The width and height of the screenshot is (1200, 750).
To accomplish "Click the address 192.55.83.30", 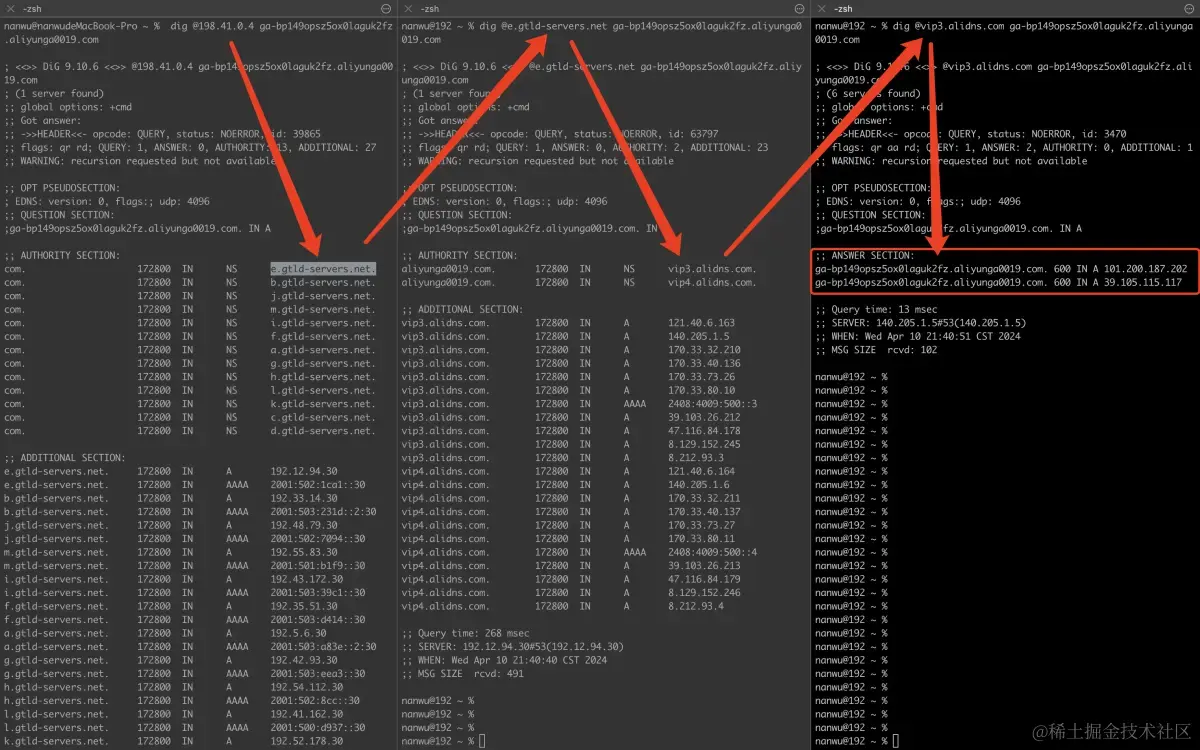I will pos(304,552).
